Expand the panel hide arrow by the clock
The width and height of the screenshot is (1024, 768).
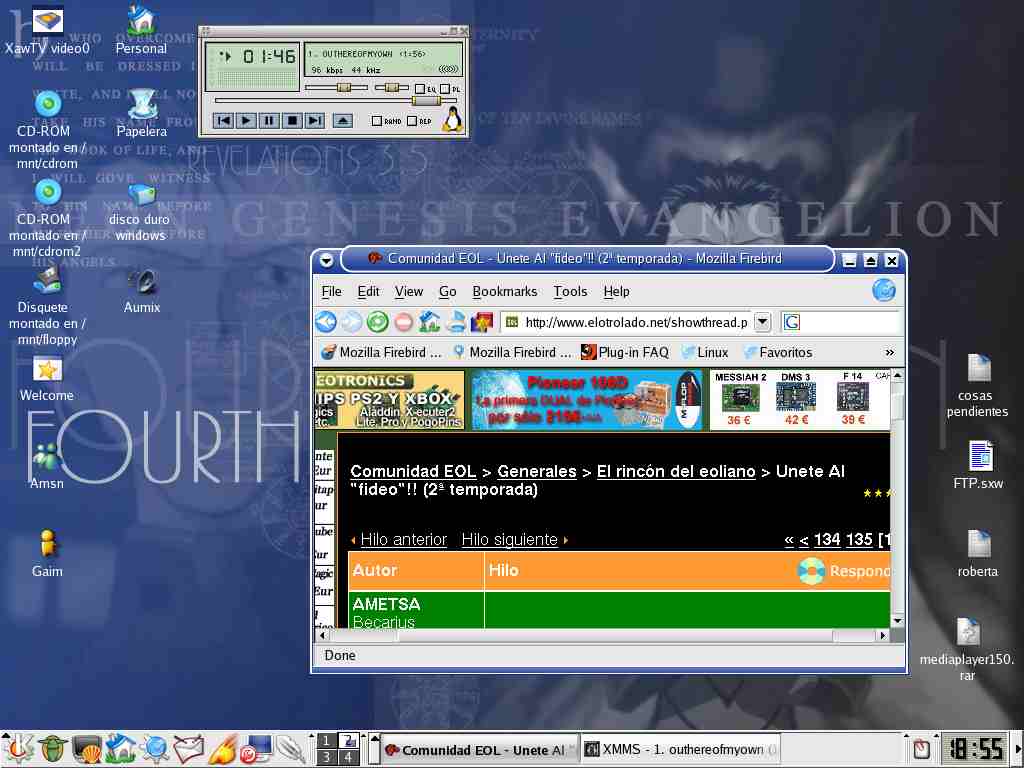point(1017,750)
